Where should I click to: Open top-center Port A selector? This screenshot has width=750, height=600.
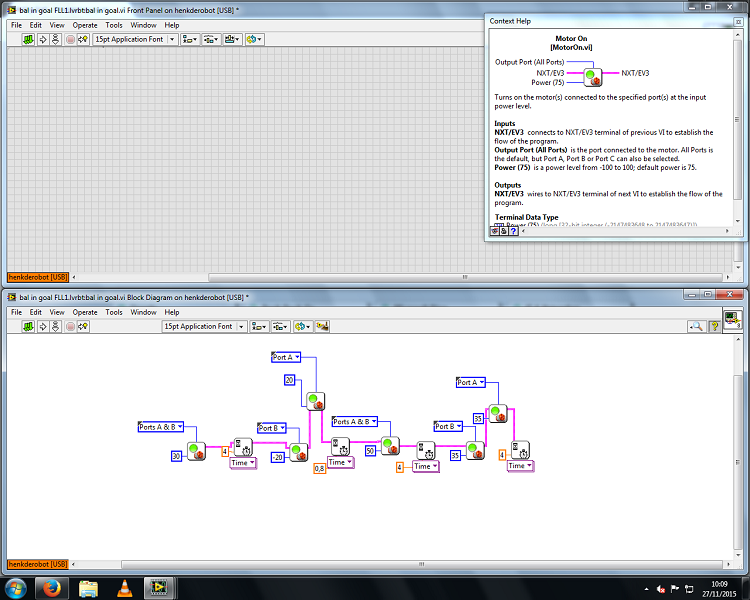(x=286, y=357)
